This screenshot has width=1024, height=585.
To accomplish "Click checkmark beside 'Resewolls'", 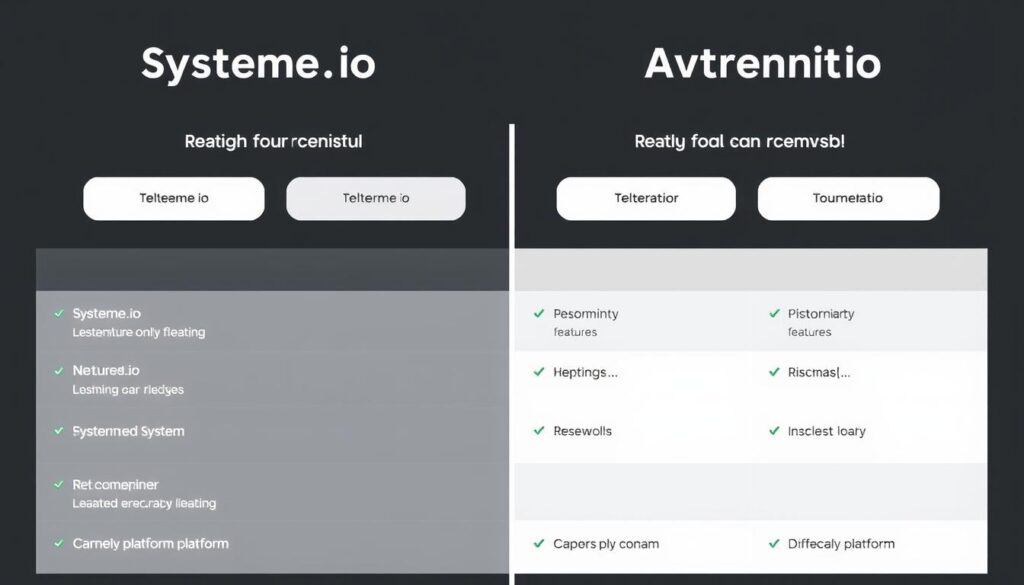I will [539, 431].
